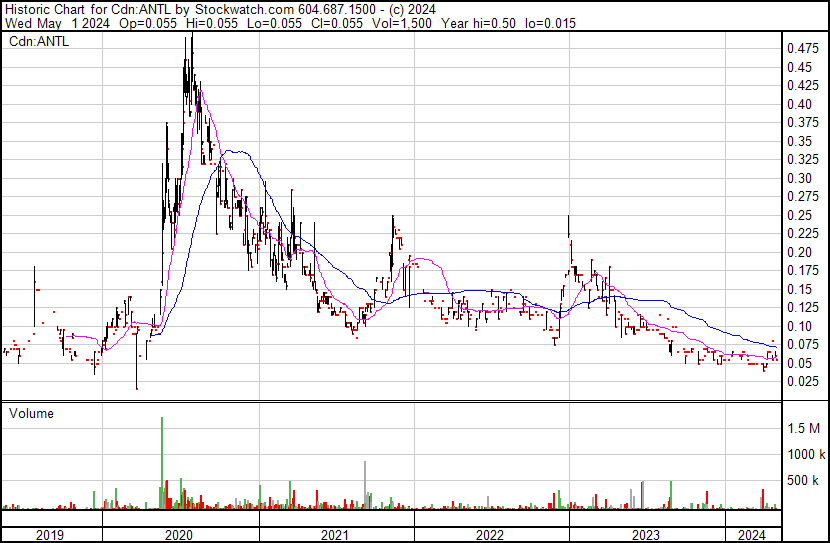Select the 2022 year label on timeline
Image resolution: width=830 pixels, height=543 pixels.
(491, 534)
